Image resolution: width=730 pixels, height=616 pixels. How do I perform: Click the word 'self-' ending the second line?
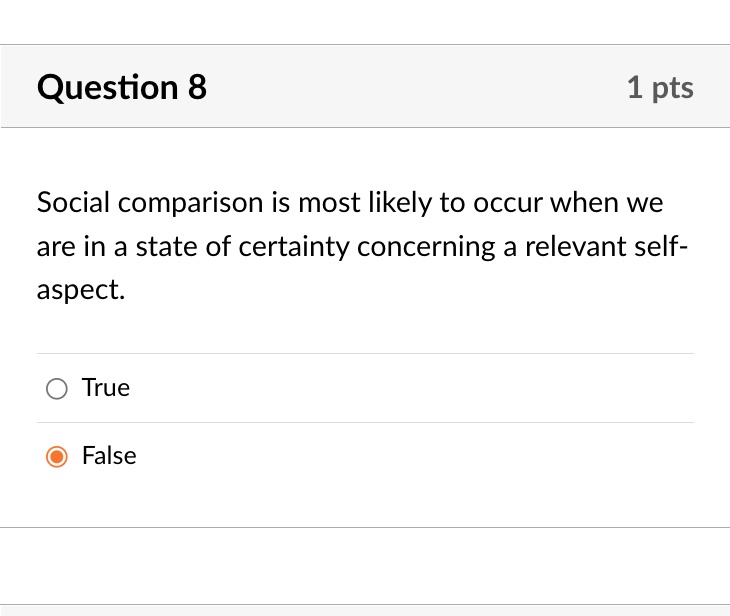pyautogui.click(x=661, y=246)
